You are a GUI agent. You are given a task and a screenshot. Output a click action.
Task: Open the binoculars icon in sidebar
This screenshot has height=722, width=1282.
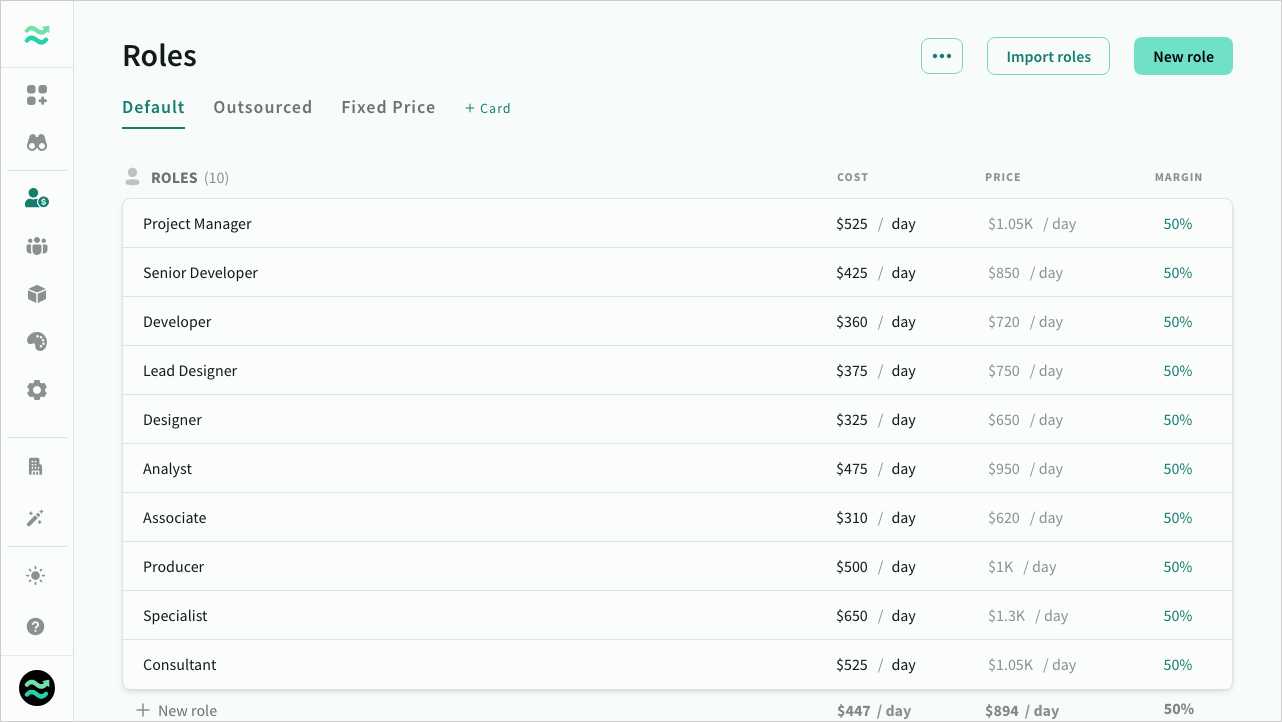tap(37, 143)
